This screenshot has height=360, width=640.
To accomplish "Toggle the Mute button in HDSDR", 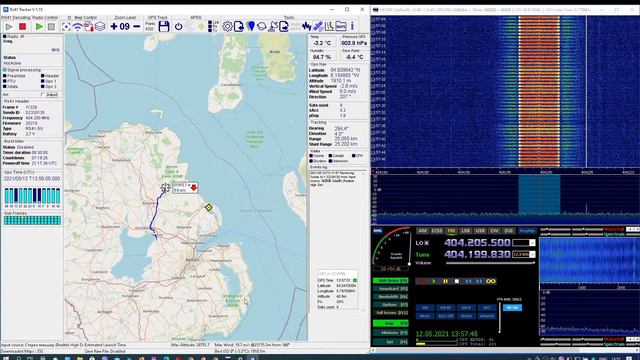I will [425, 316].
